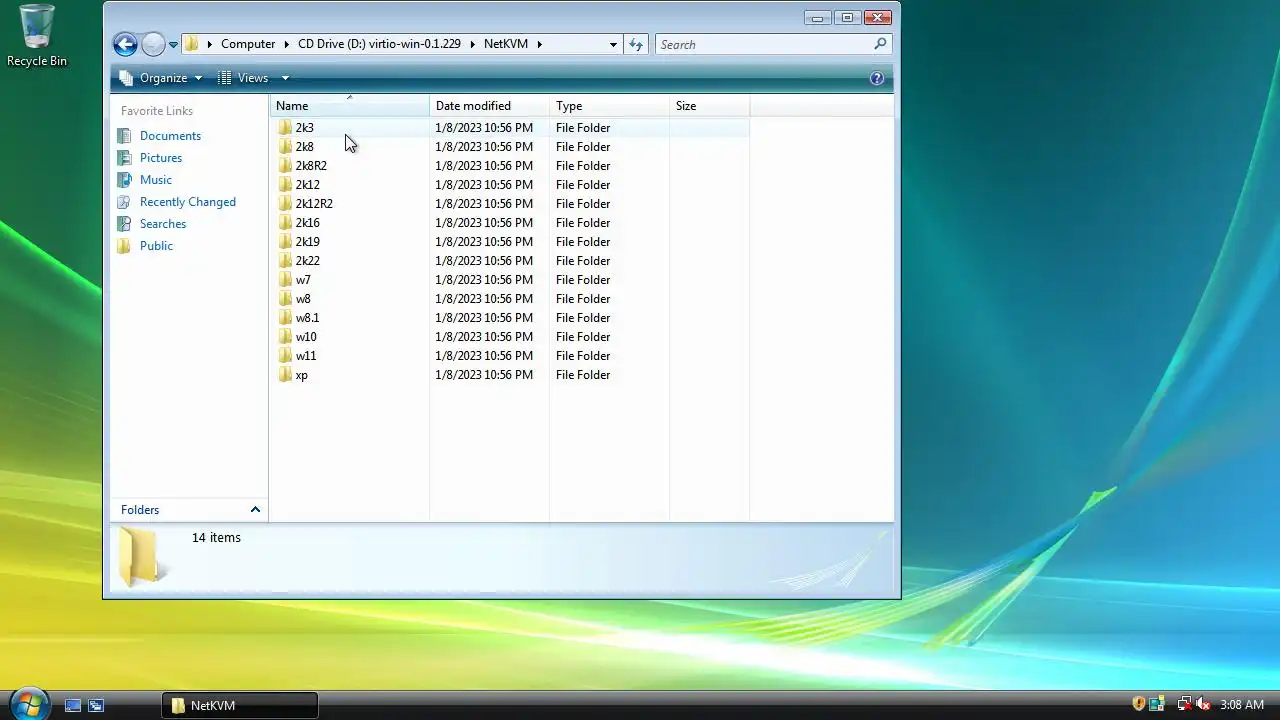Click the Searches icon in Favorite Links
The width and height of the screenshot is (1280, 720).
(x=124, y=224)
